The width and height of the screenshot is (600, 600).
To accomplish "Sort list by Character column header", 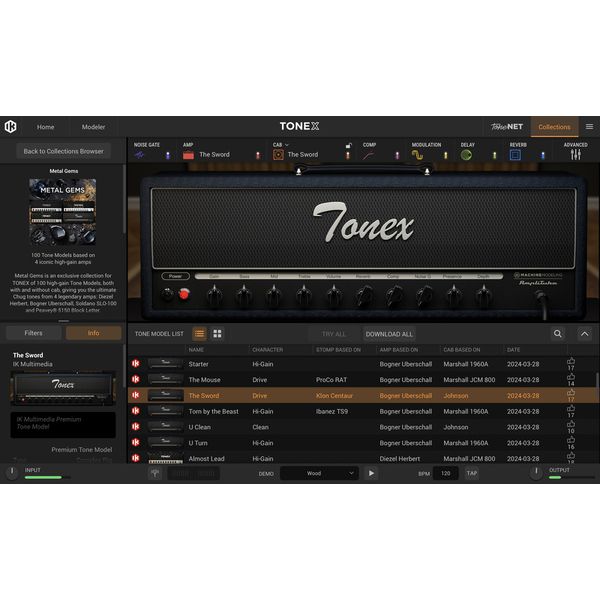I will pyautogui.click(x=268, y=350).
